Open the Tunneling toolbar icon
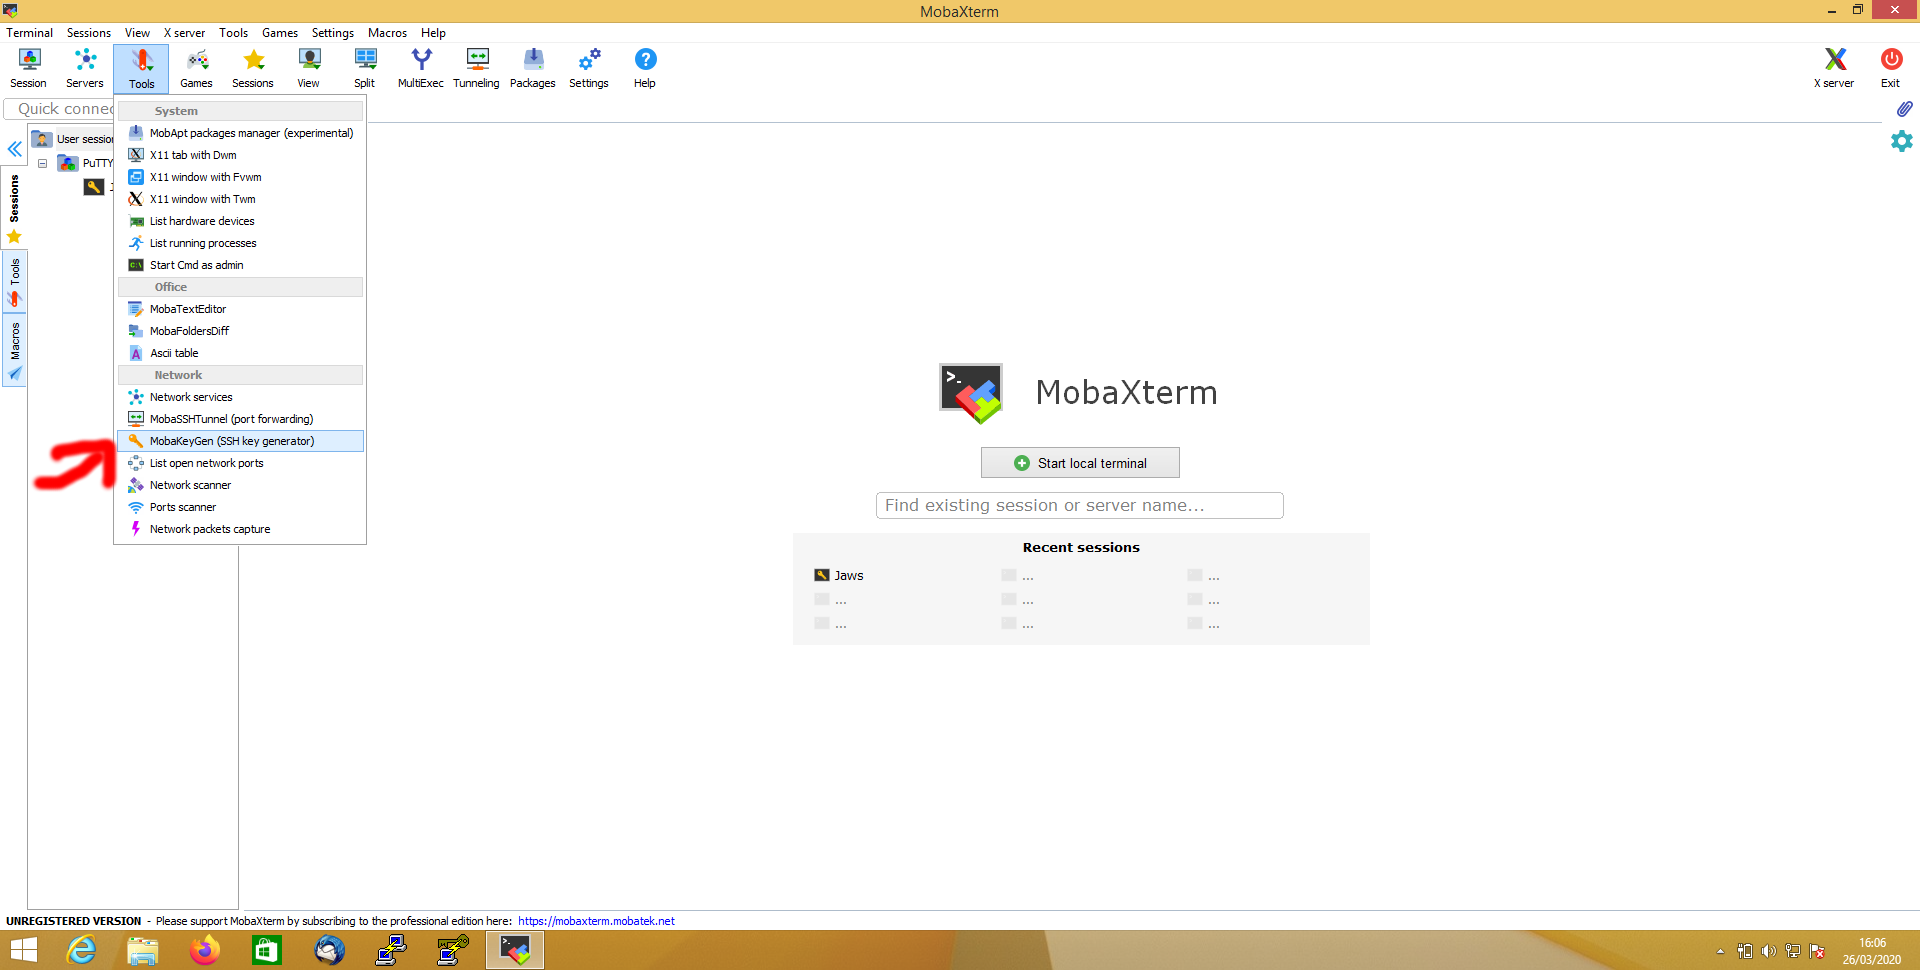 click(477, 68)
